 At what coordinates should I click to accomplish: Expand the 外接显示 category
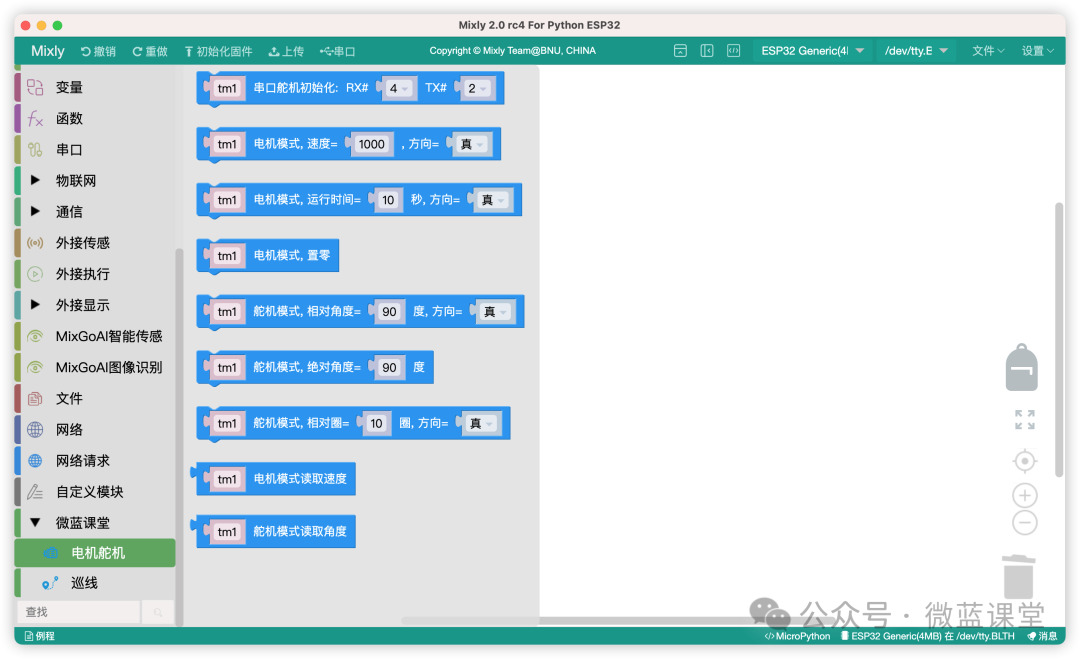[95, 305]
